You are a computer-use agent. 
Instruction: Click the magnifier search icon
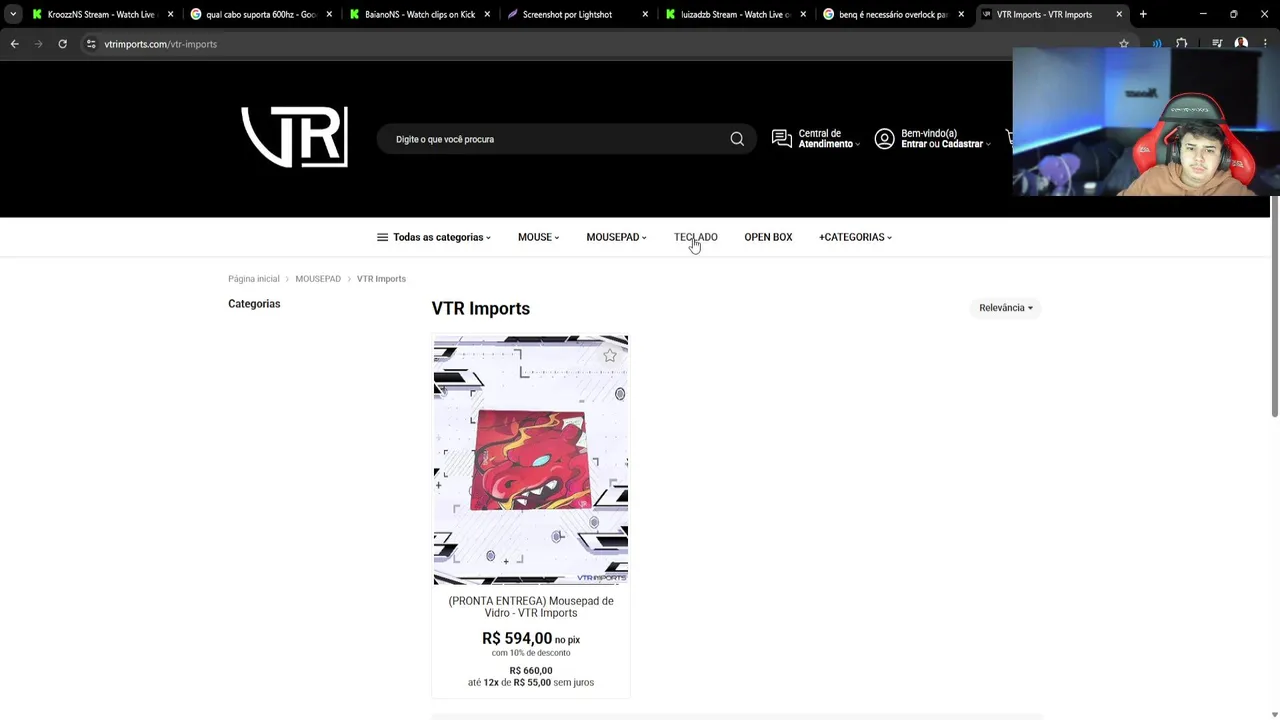(x=737, y=139)
